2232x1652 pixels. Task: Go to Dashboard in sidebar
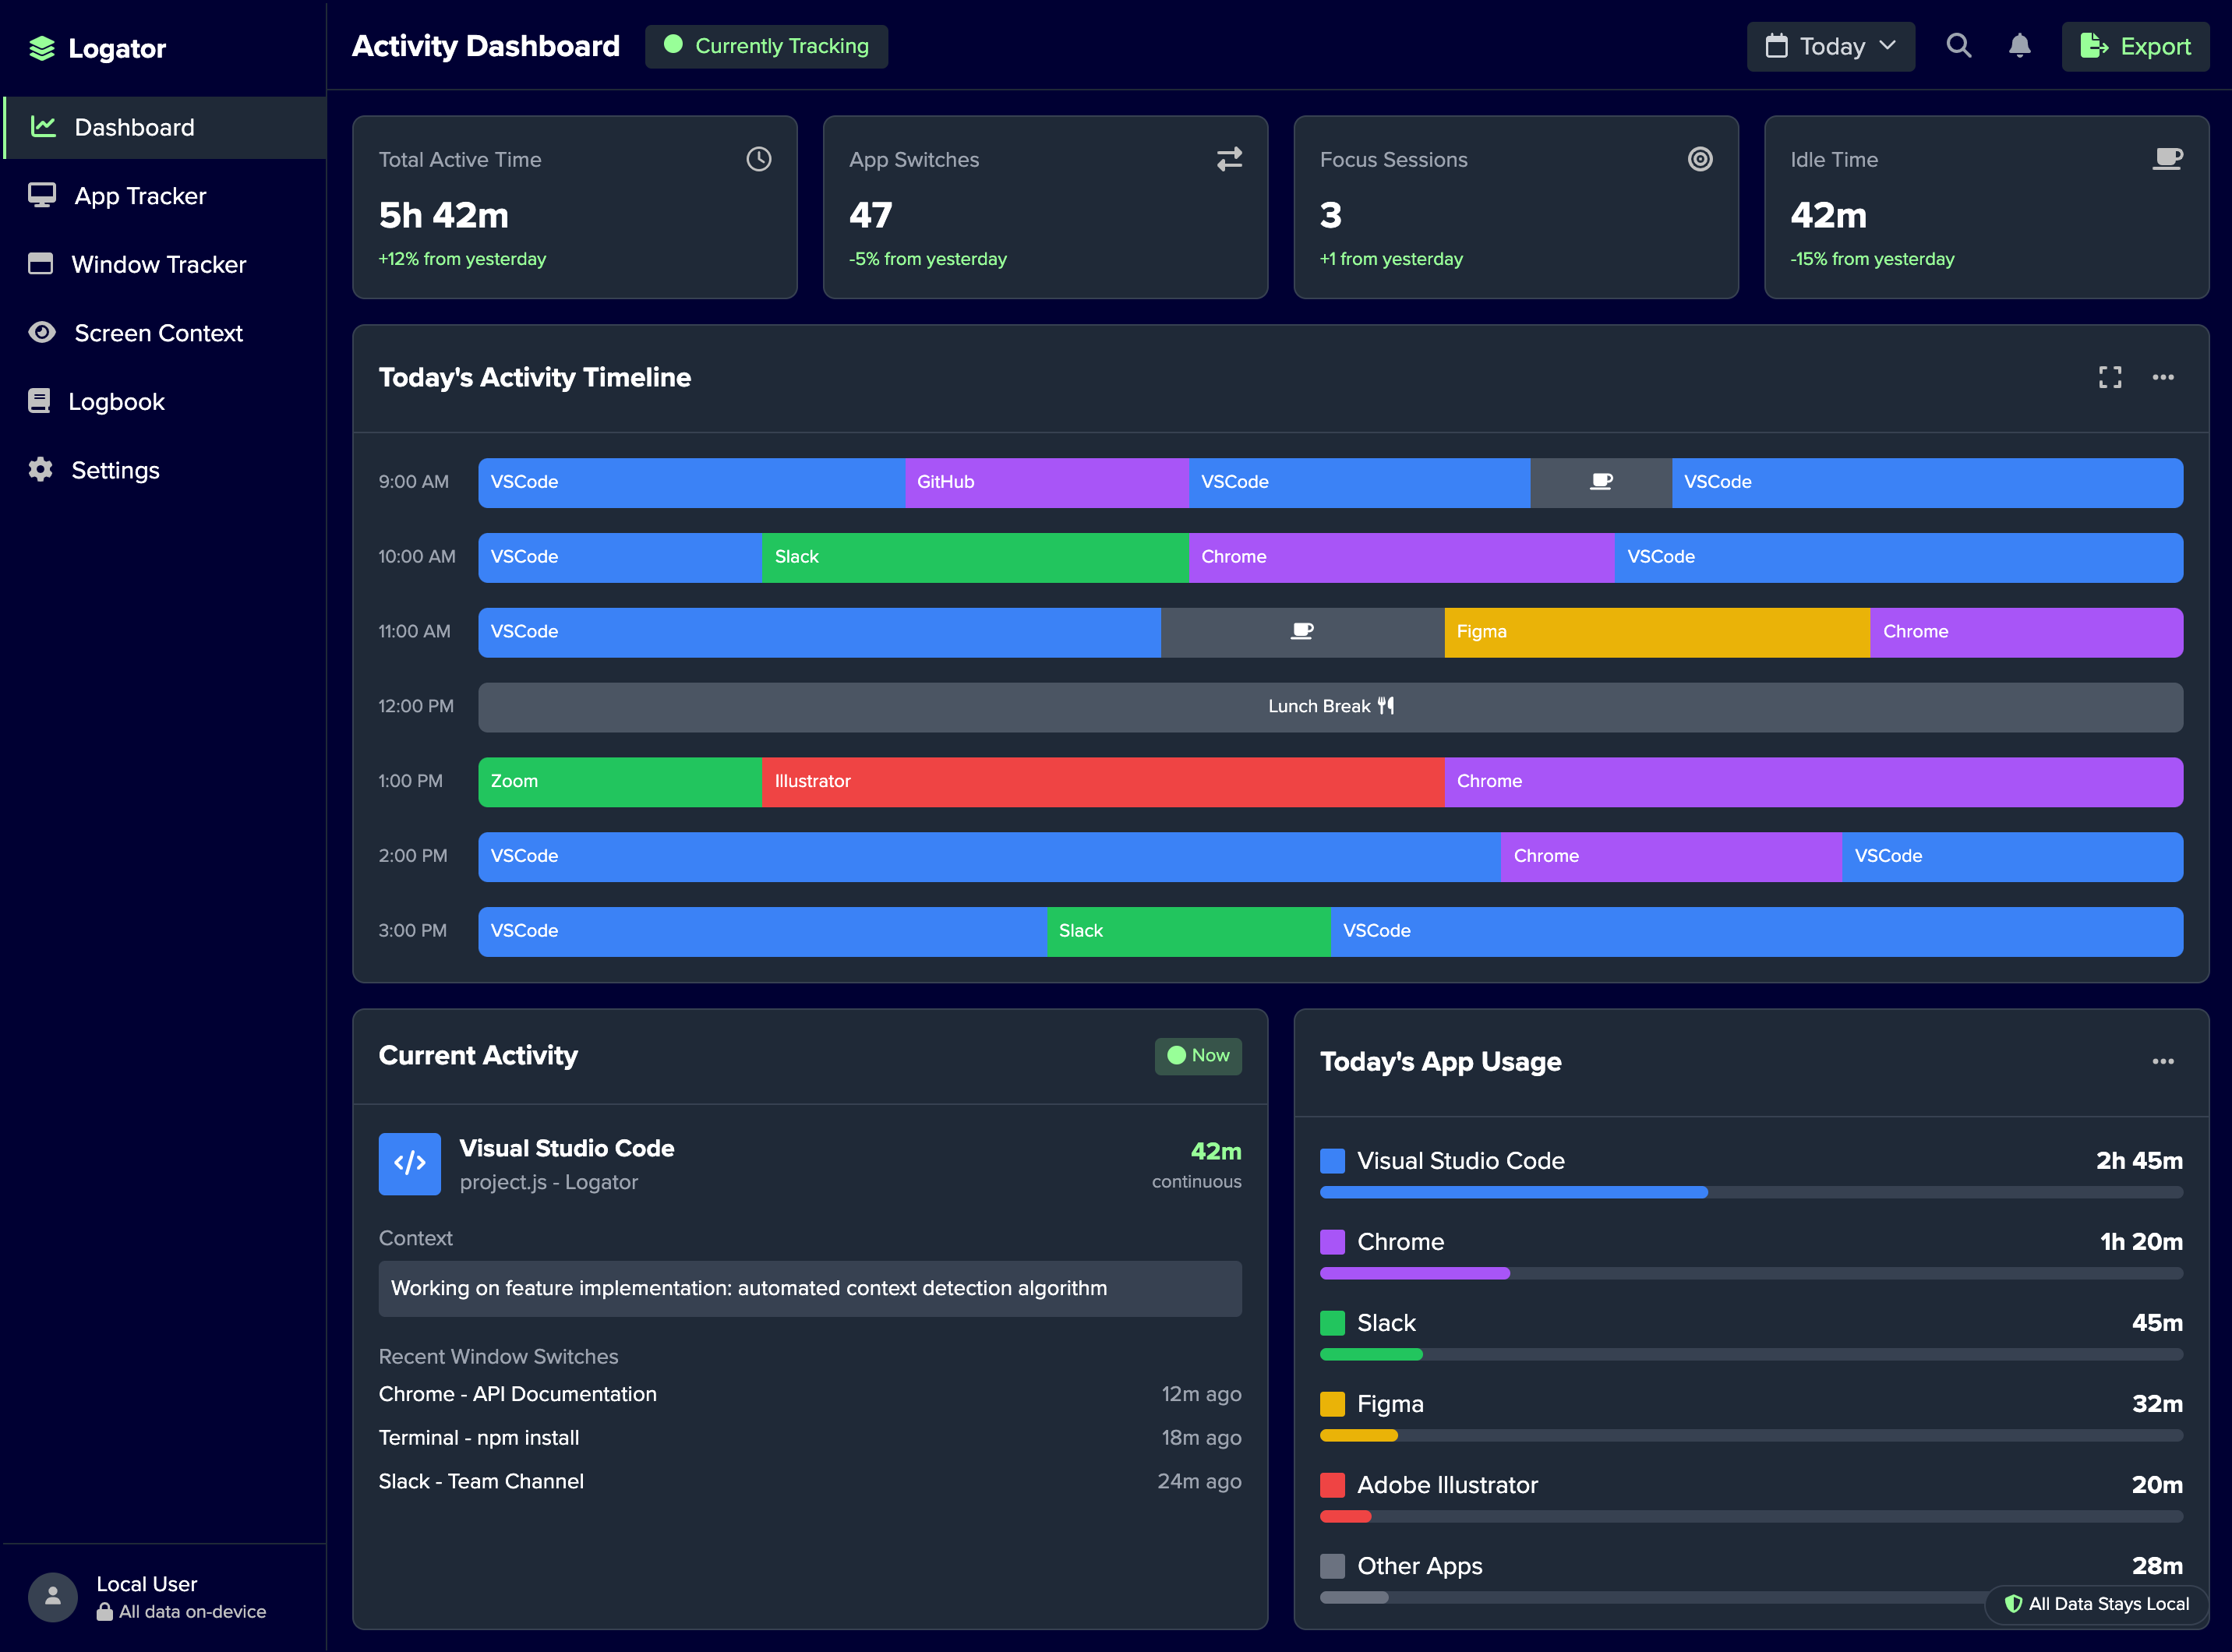pos(165,127)
